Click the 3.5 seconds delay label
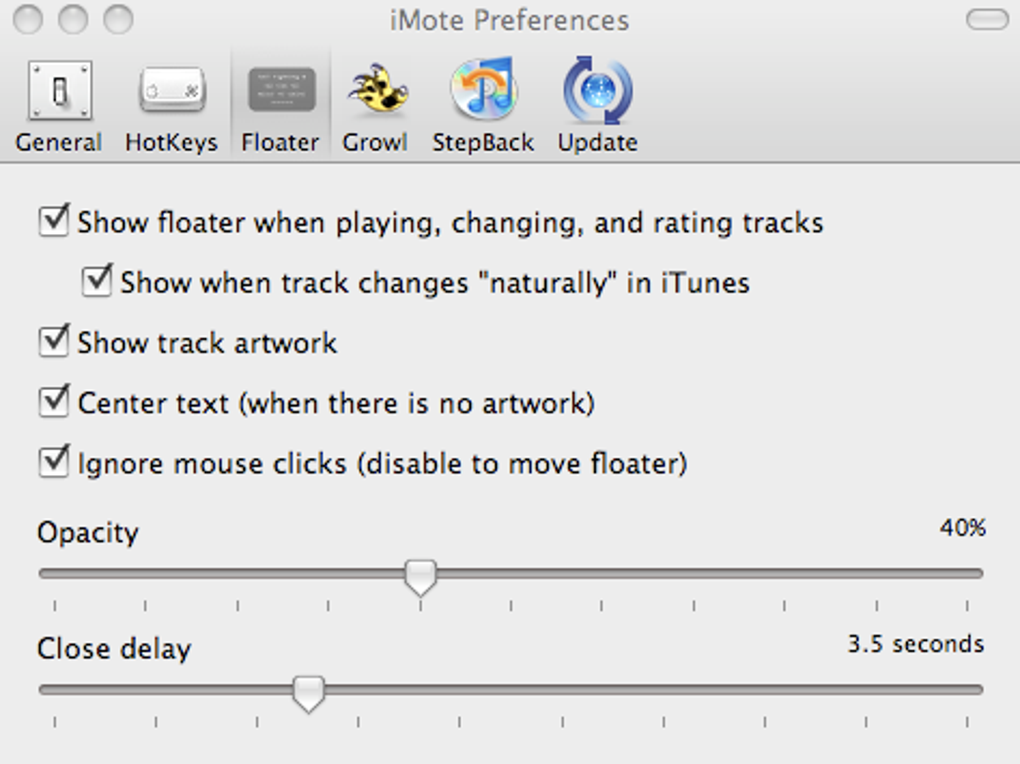Viewport: 1020px width, 764px height. coord(917,644)
